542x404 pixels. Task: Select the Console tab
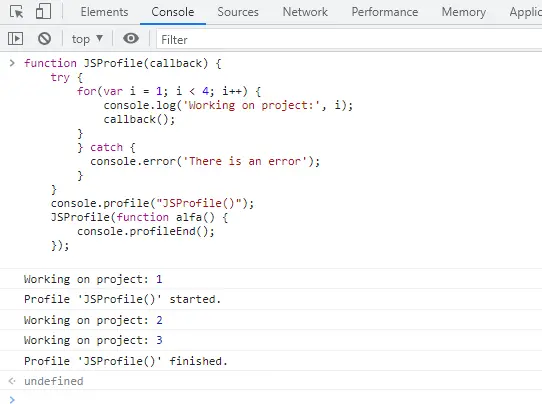tap(172, 12)
